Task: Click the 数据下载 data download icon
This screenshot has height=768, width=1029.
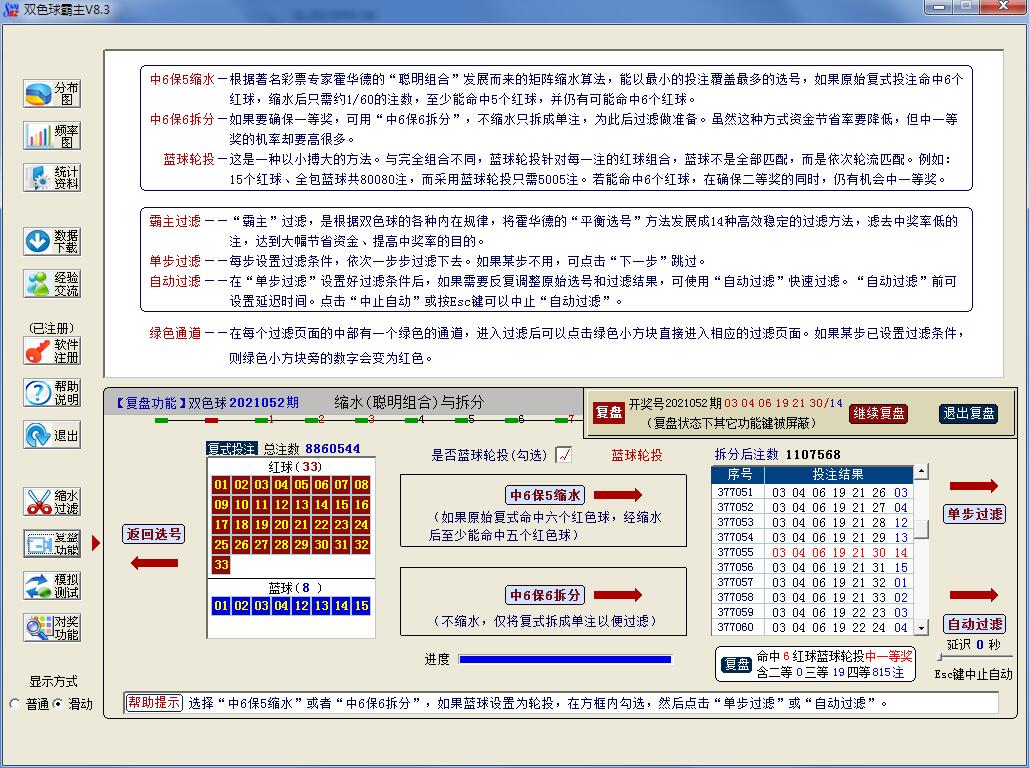Action: click(52, 241)
